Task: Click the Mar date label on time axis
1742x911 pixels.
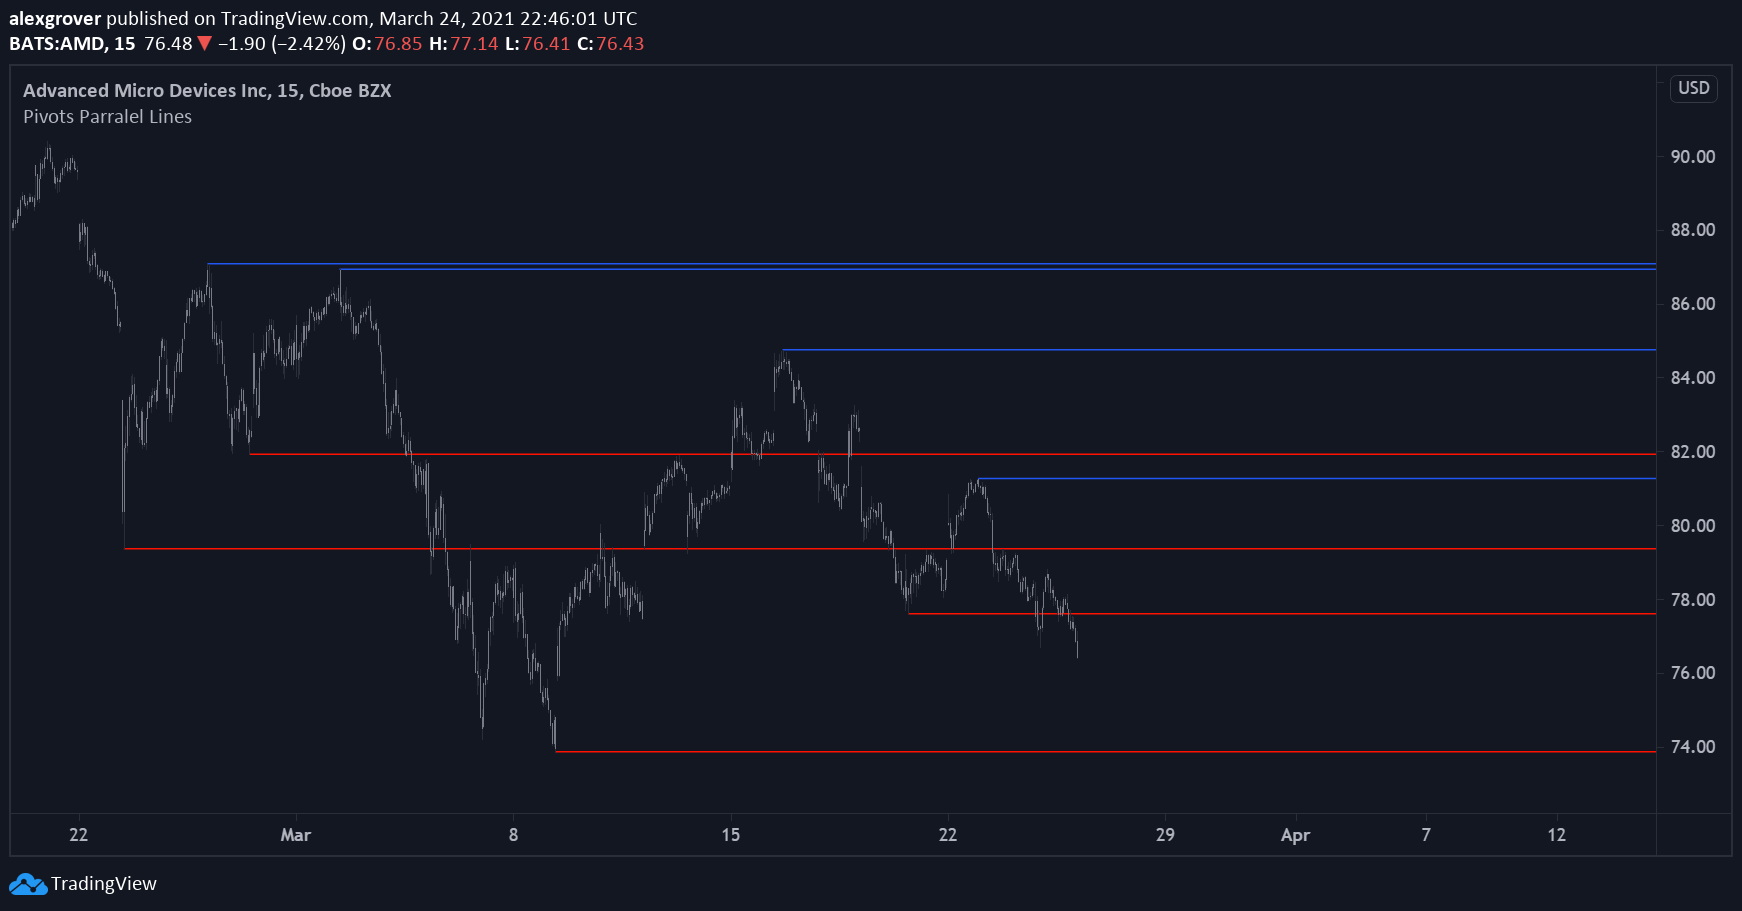Action: point(296,835)
